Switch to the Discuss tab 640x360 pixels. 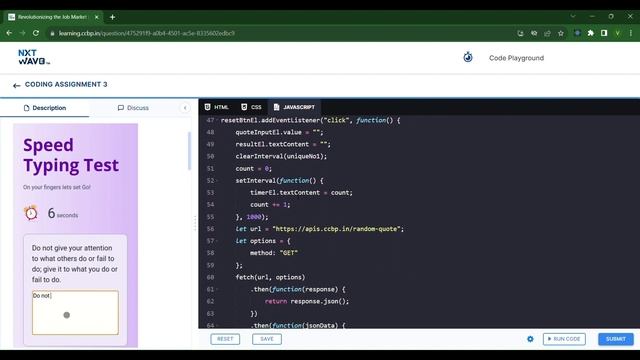pyautogui.click(x=133, y=108)
